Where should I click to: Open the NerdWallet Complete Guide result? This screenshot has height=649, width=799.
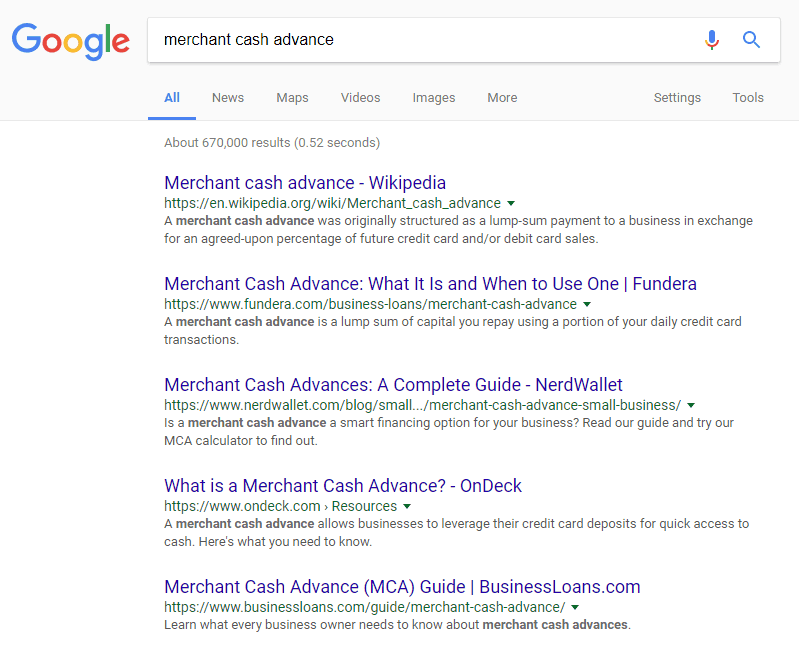[393, 385]
